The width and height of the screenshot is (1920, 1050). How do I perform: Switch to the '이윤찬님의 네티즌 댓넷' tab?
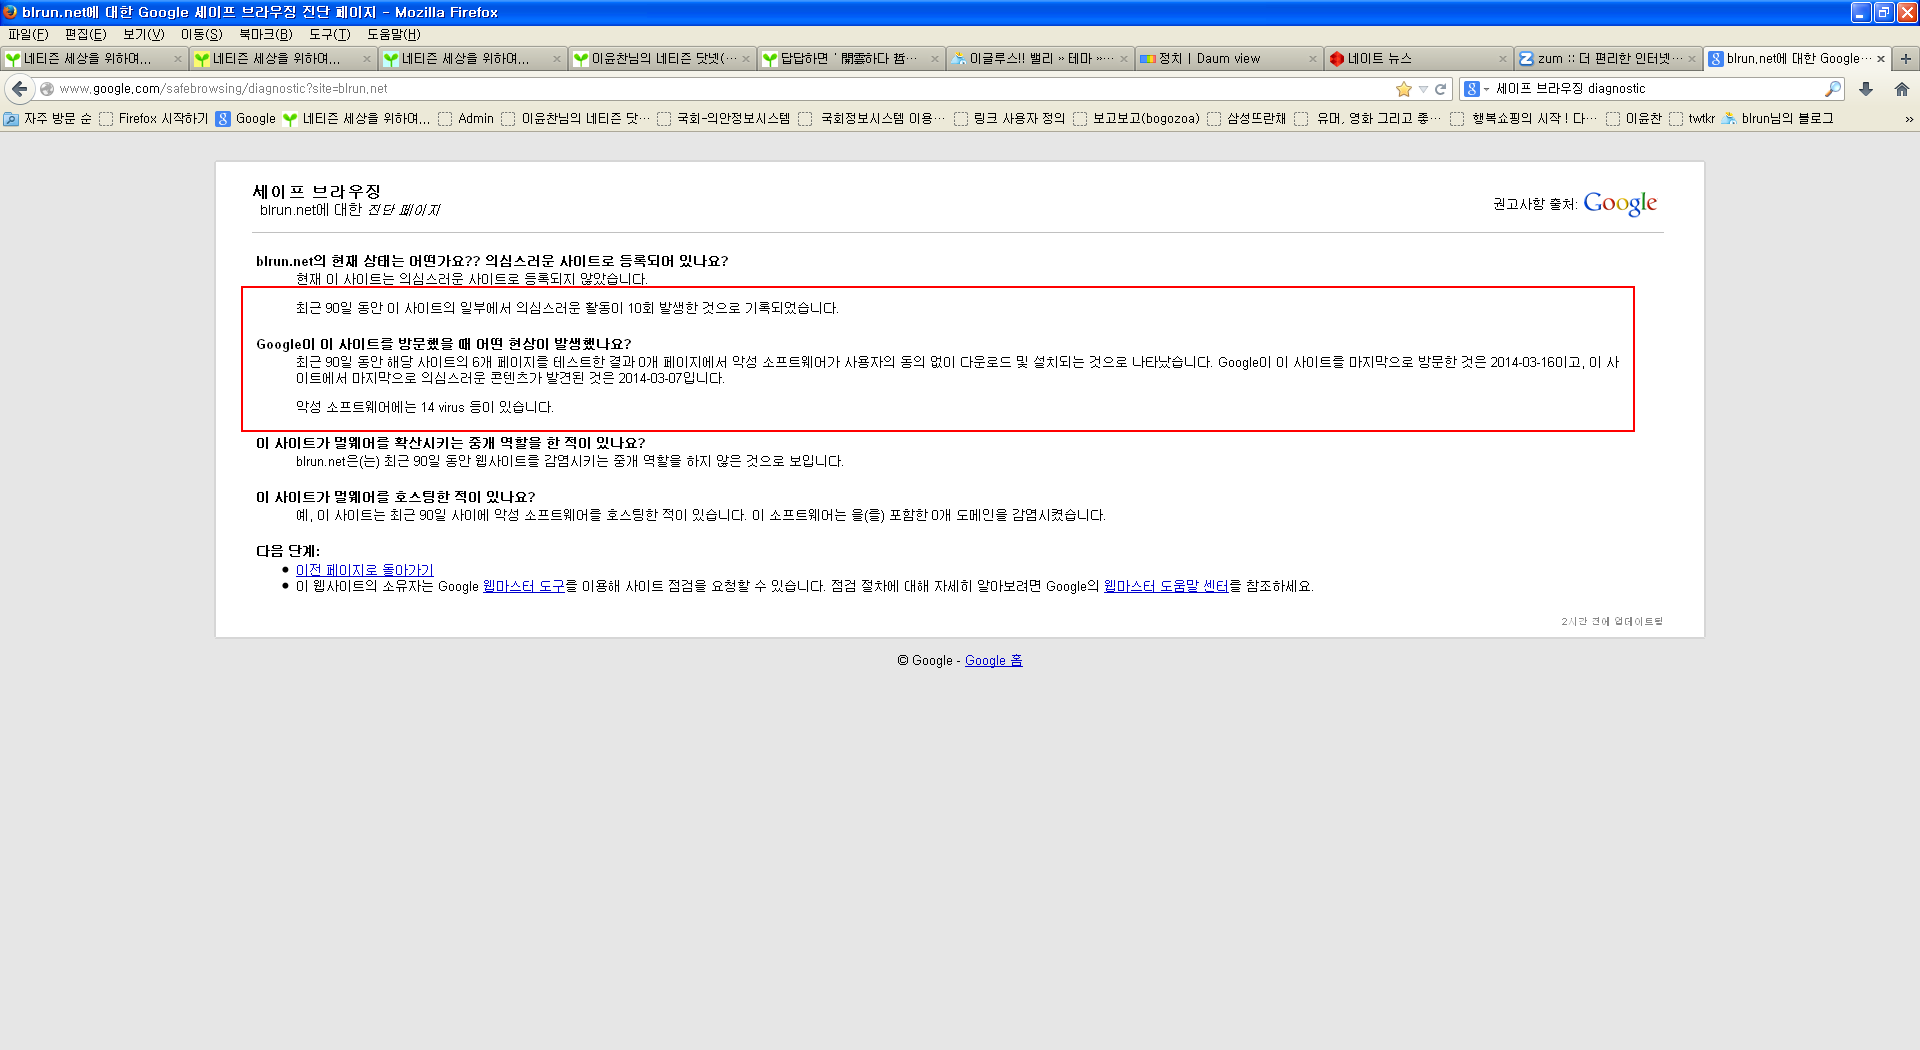[661, 59]
